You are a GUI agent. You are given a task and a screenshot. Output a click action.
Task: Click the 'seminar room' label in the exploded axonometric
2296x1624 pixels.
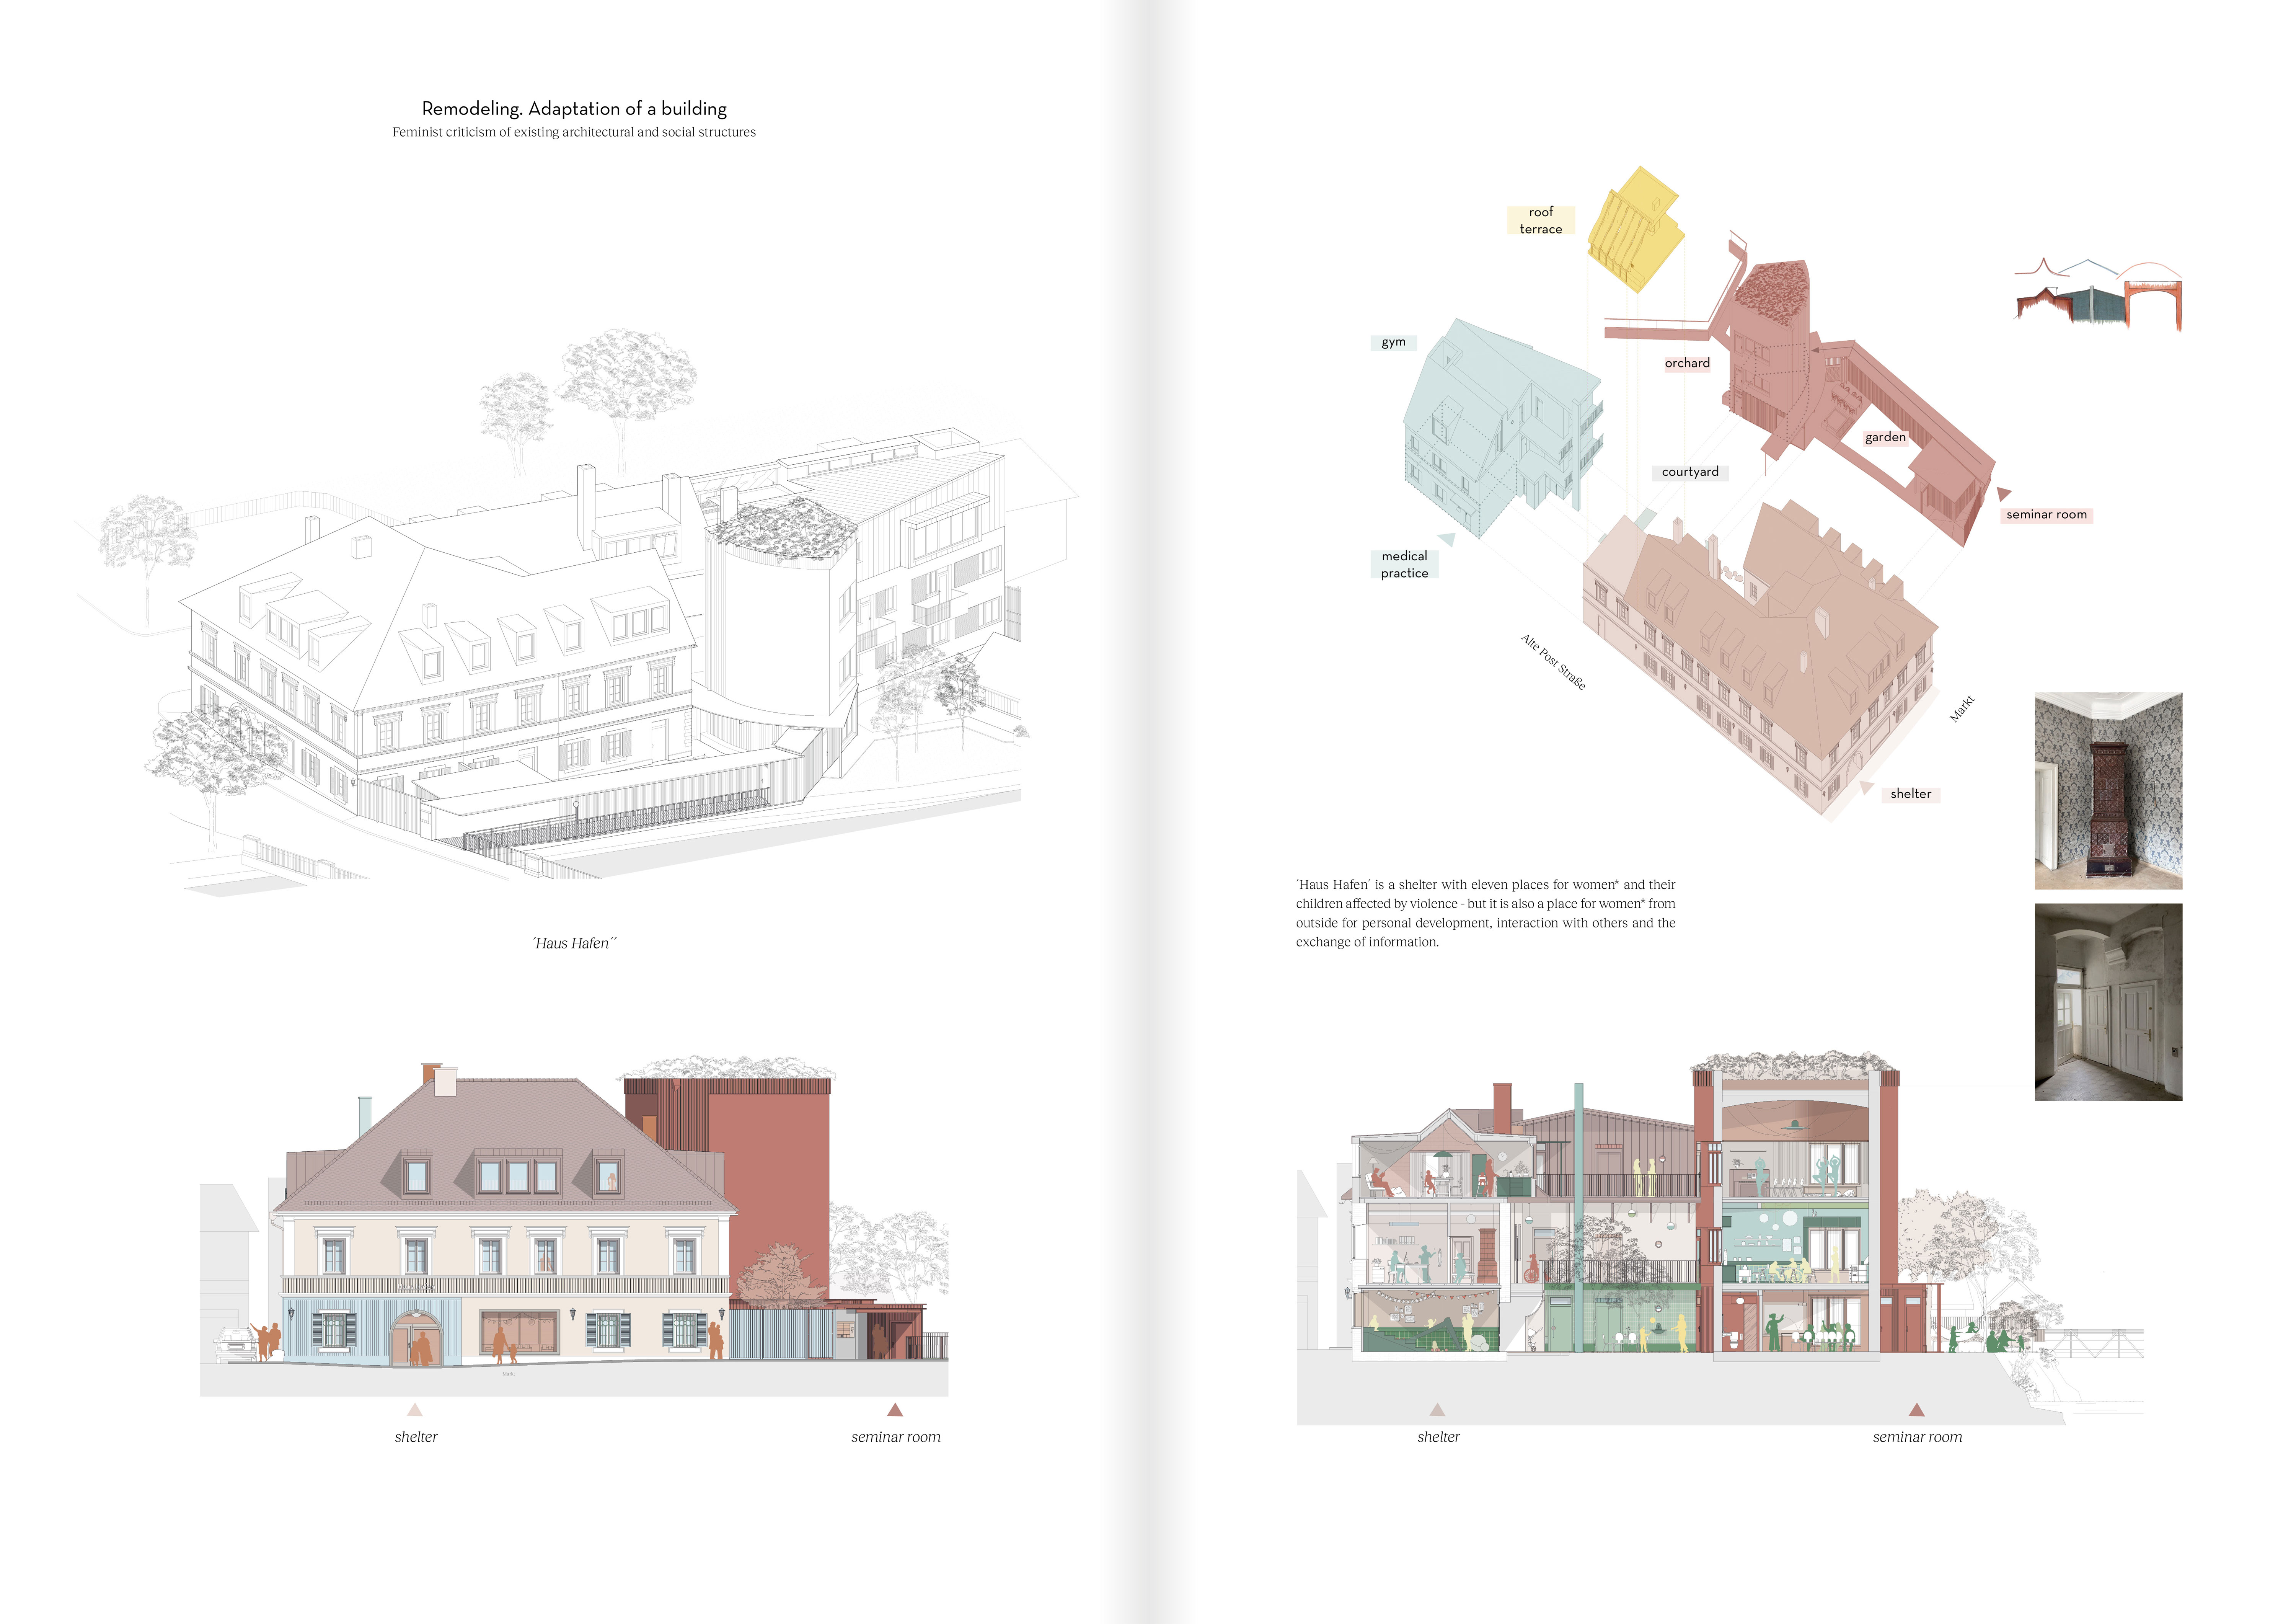(x=2046, y=515)
